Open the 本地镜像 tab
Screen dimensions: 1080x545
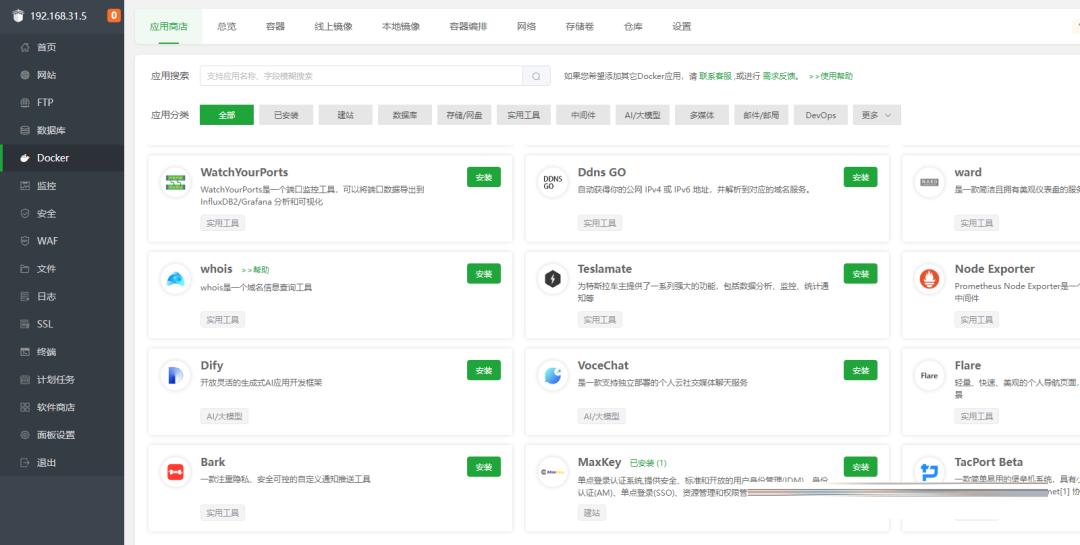[401, 27]
